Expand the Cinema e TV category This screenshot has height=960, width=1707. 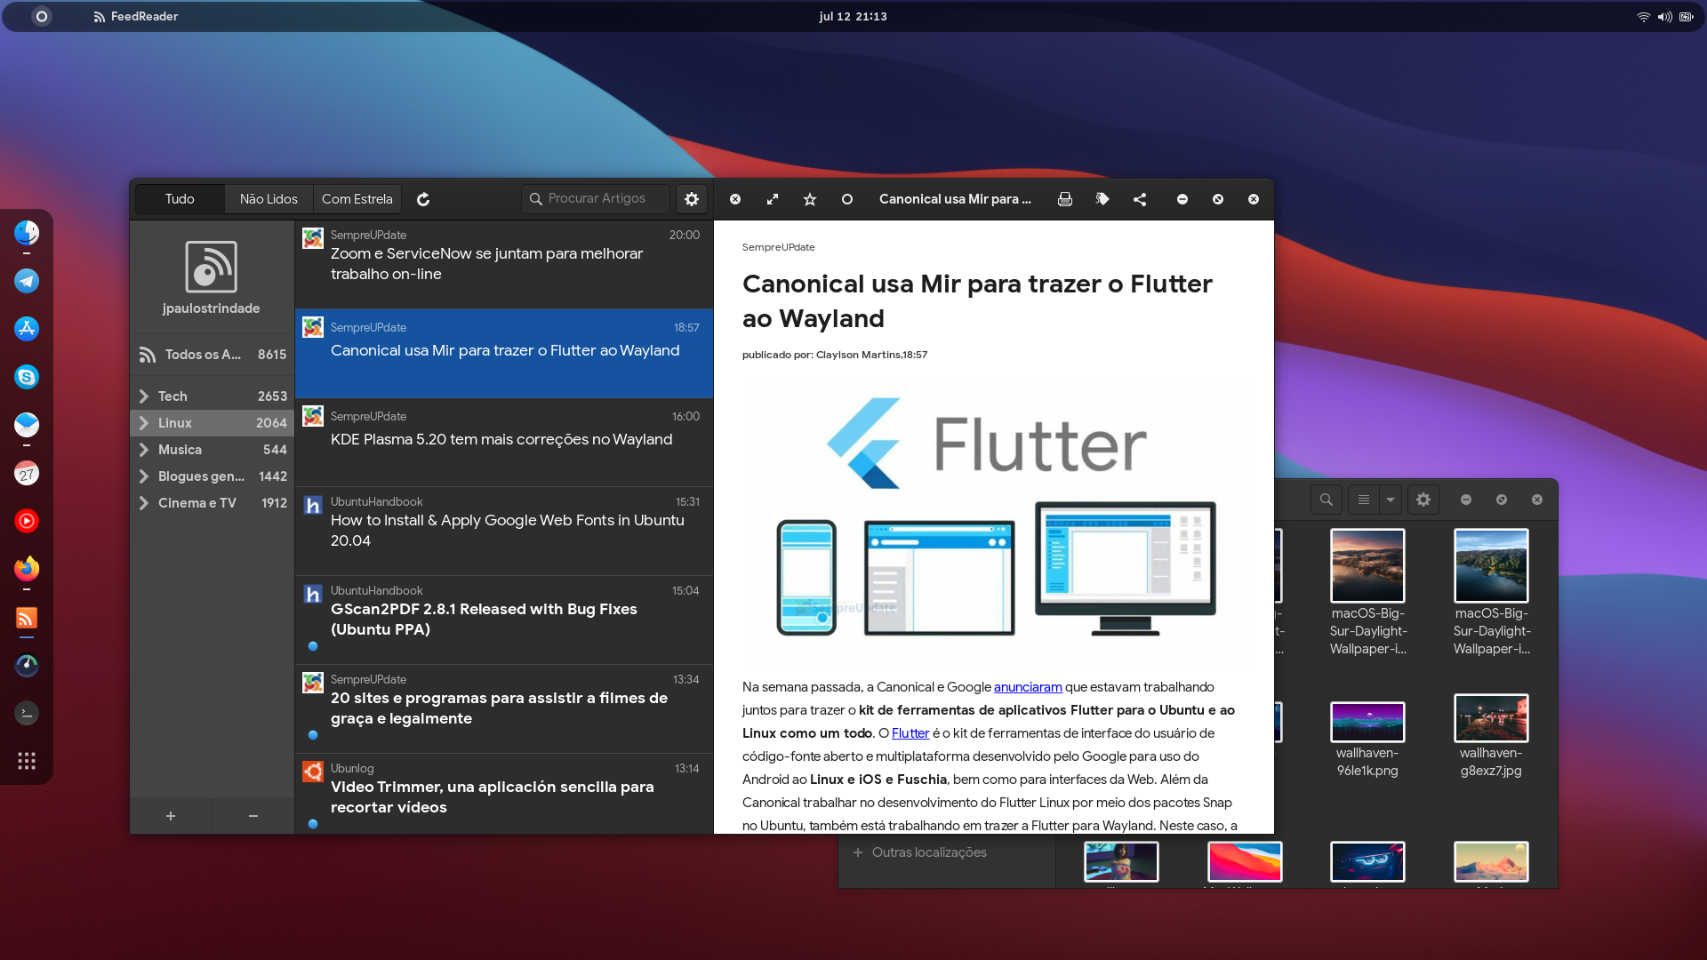pos(144,503)
